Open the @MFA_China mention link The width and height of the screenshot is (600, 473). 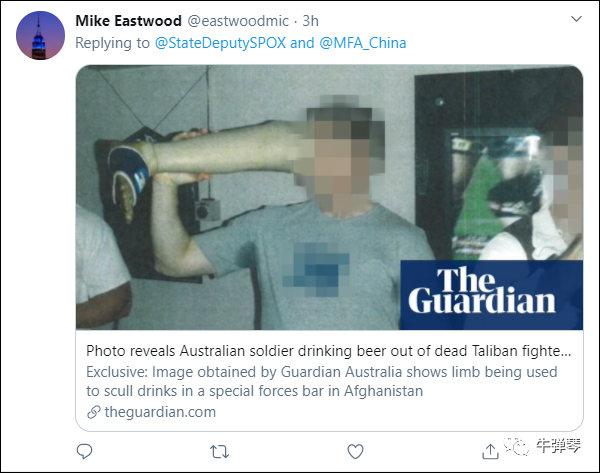[362, 43]
